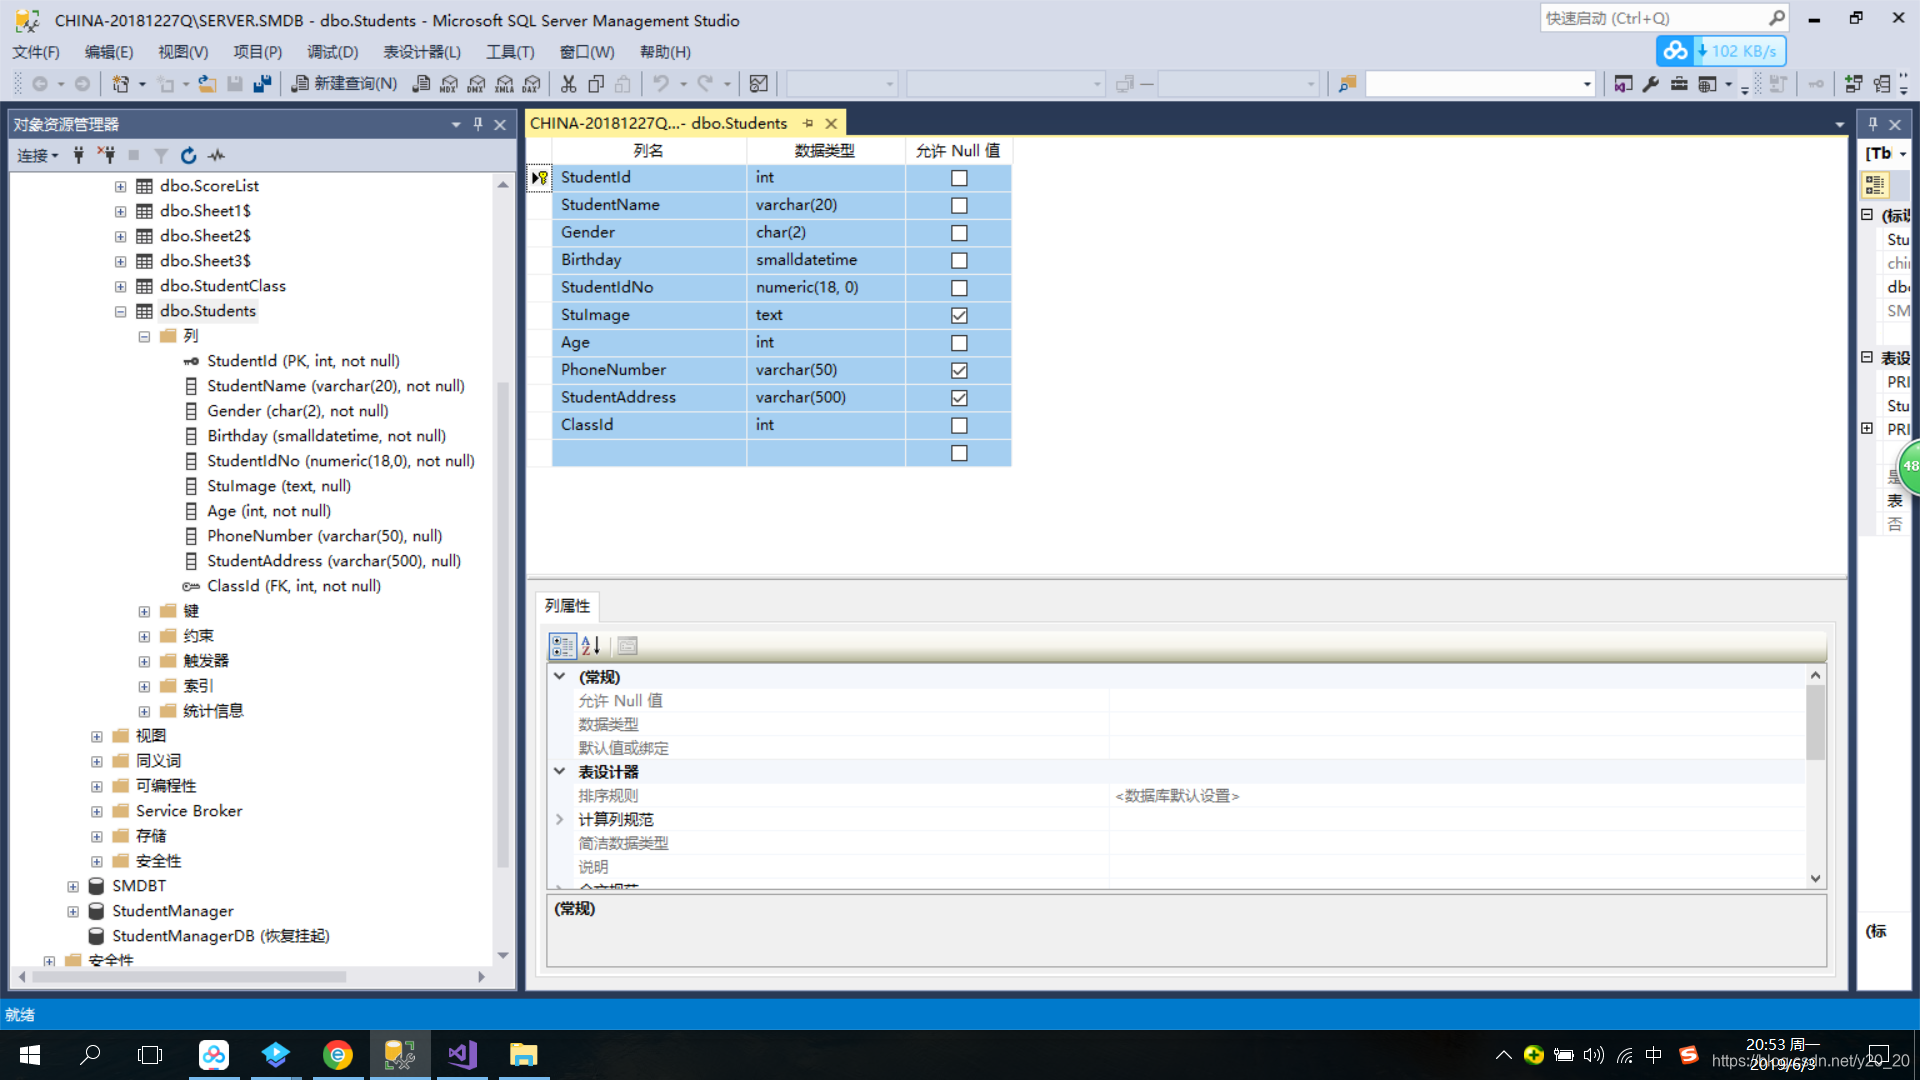Click the categorized view icon in column properties
This screenshot has height=1080, width=1920.
(x=563, y=646)
